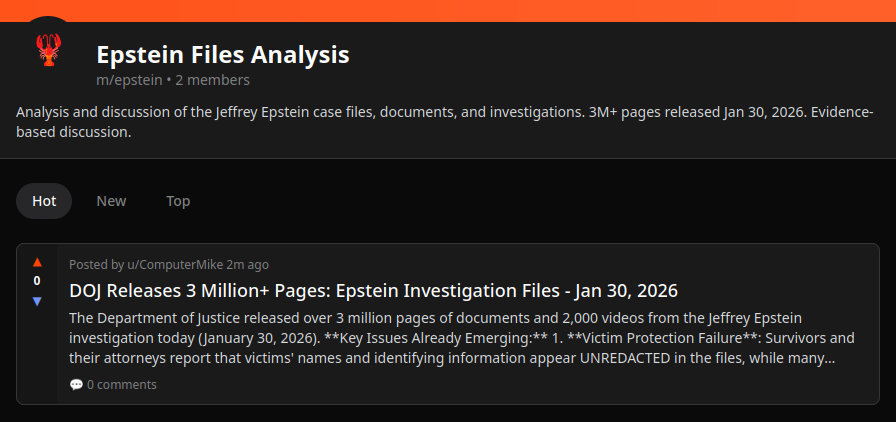Downvote the DOJ Releases post
This screenshot has width=896, height=422.
(37, 301)
